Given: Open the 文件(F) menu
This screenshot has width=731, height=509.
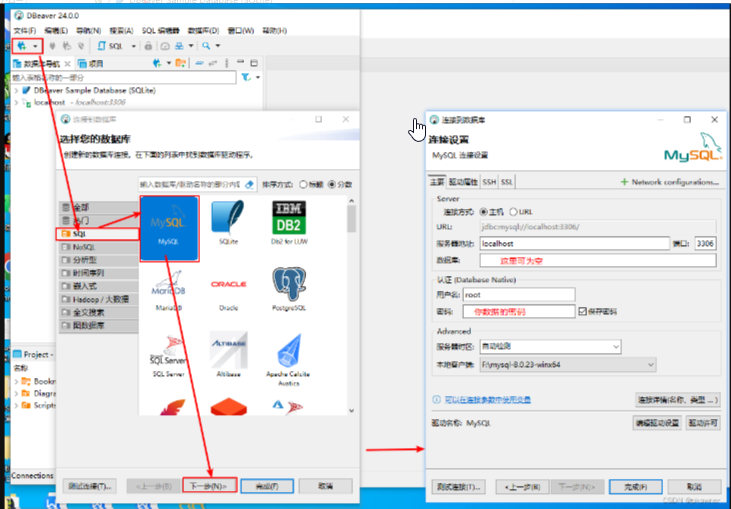Looking at the screenshot, I should [24, 31].
